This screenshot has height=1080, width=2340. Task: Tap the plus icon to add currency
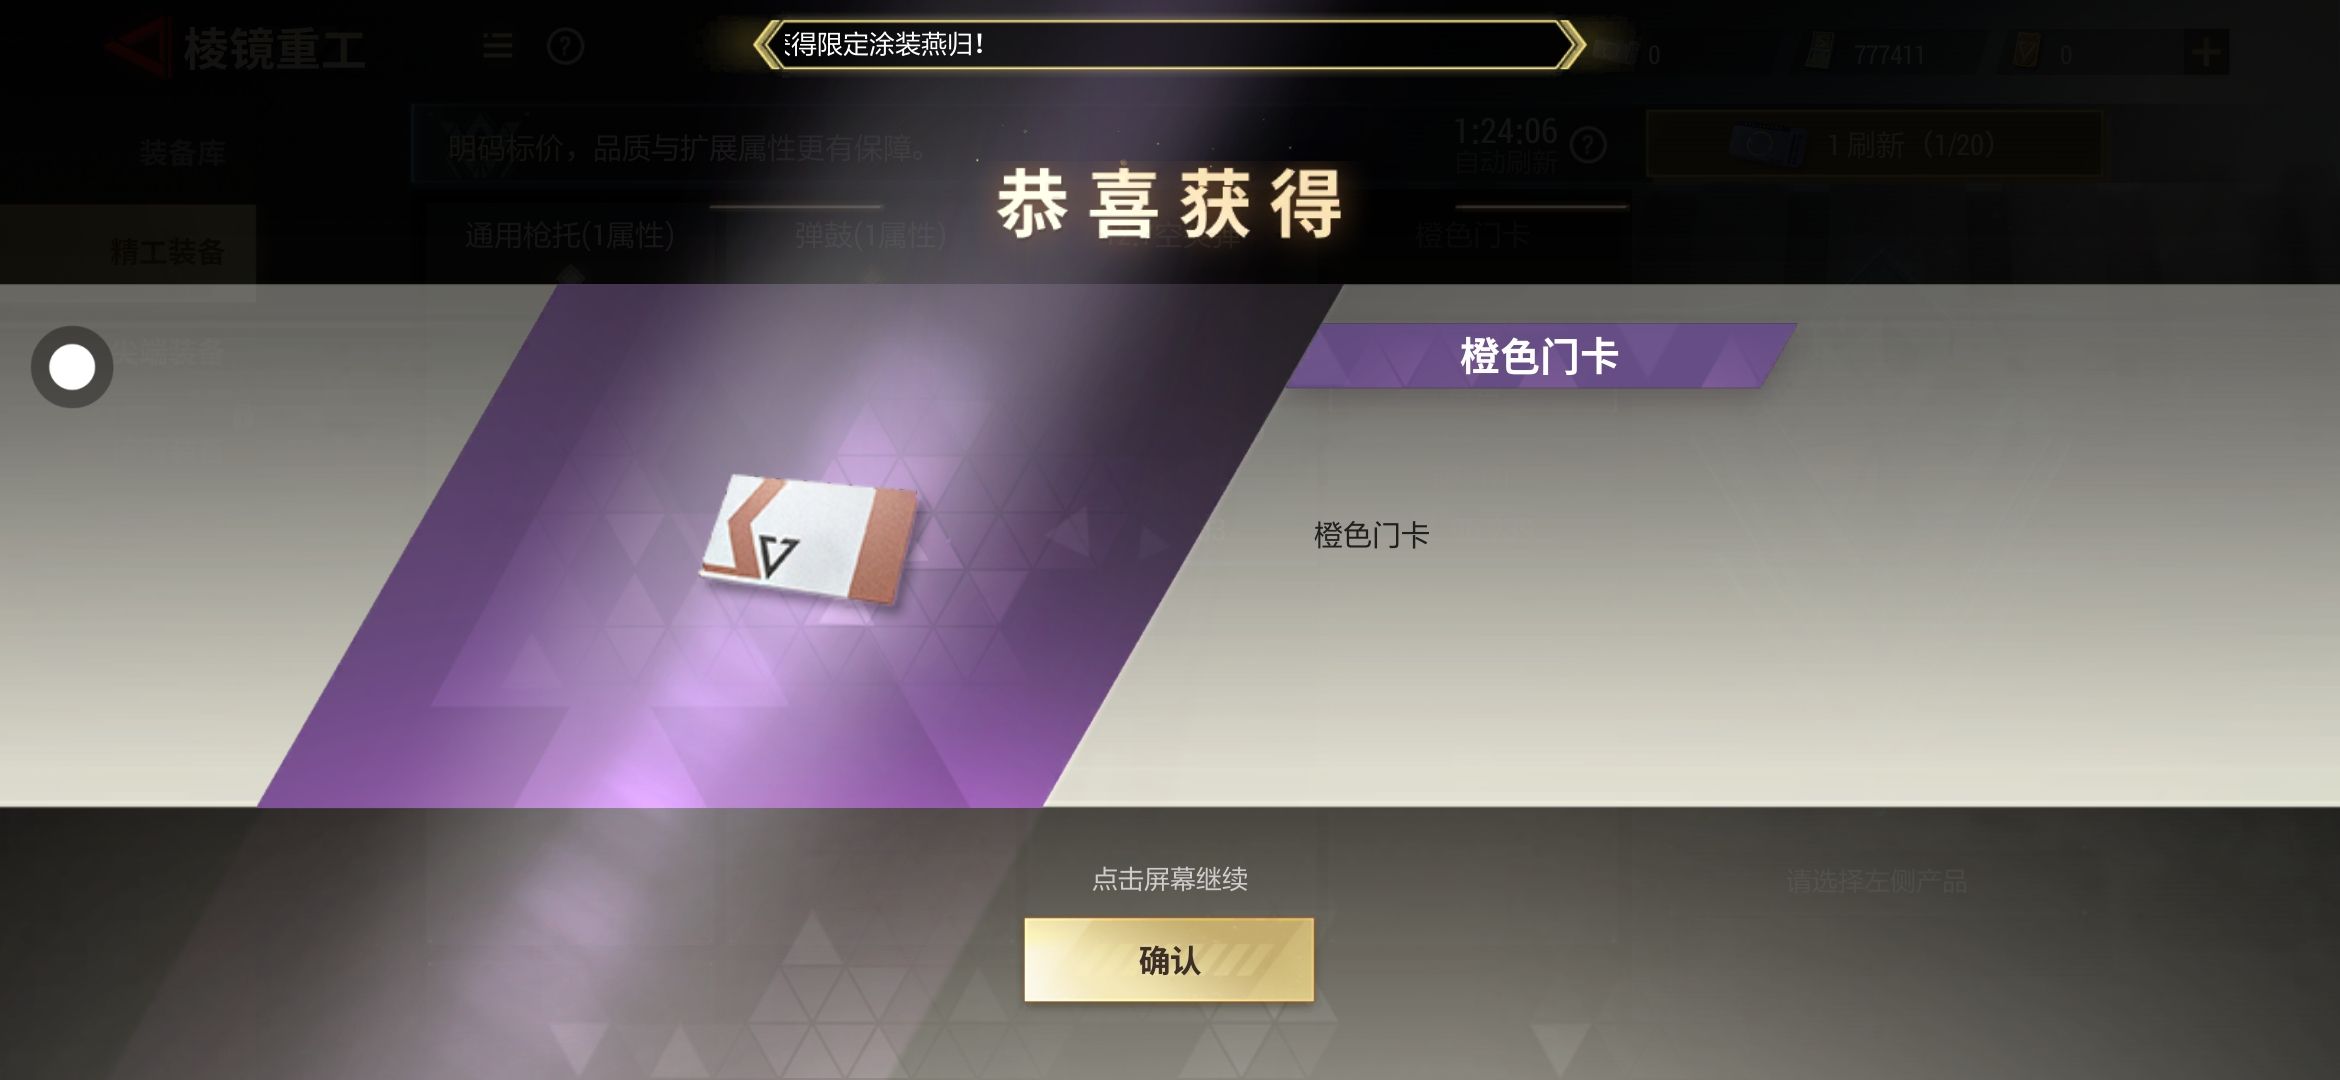(x=2206, y=52)
